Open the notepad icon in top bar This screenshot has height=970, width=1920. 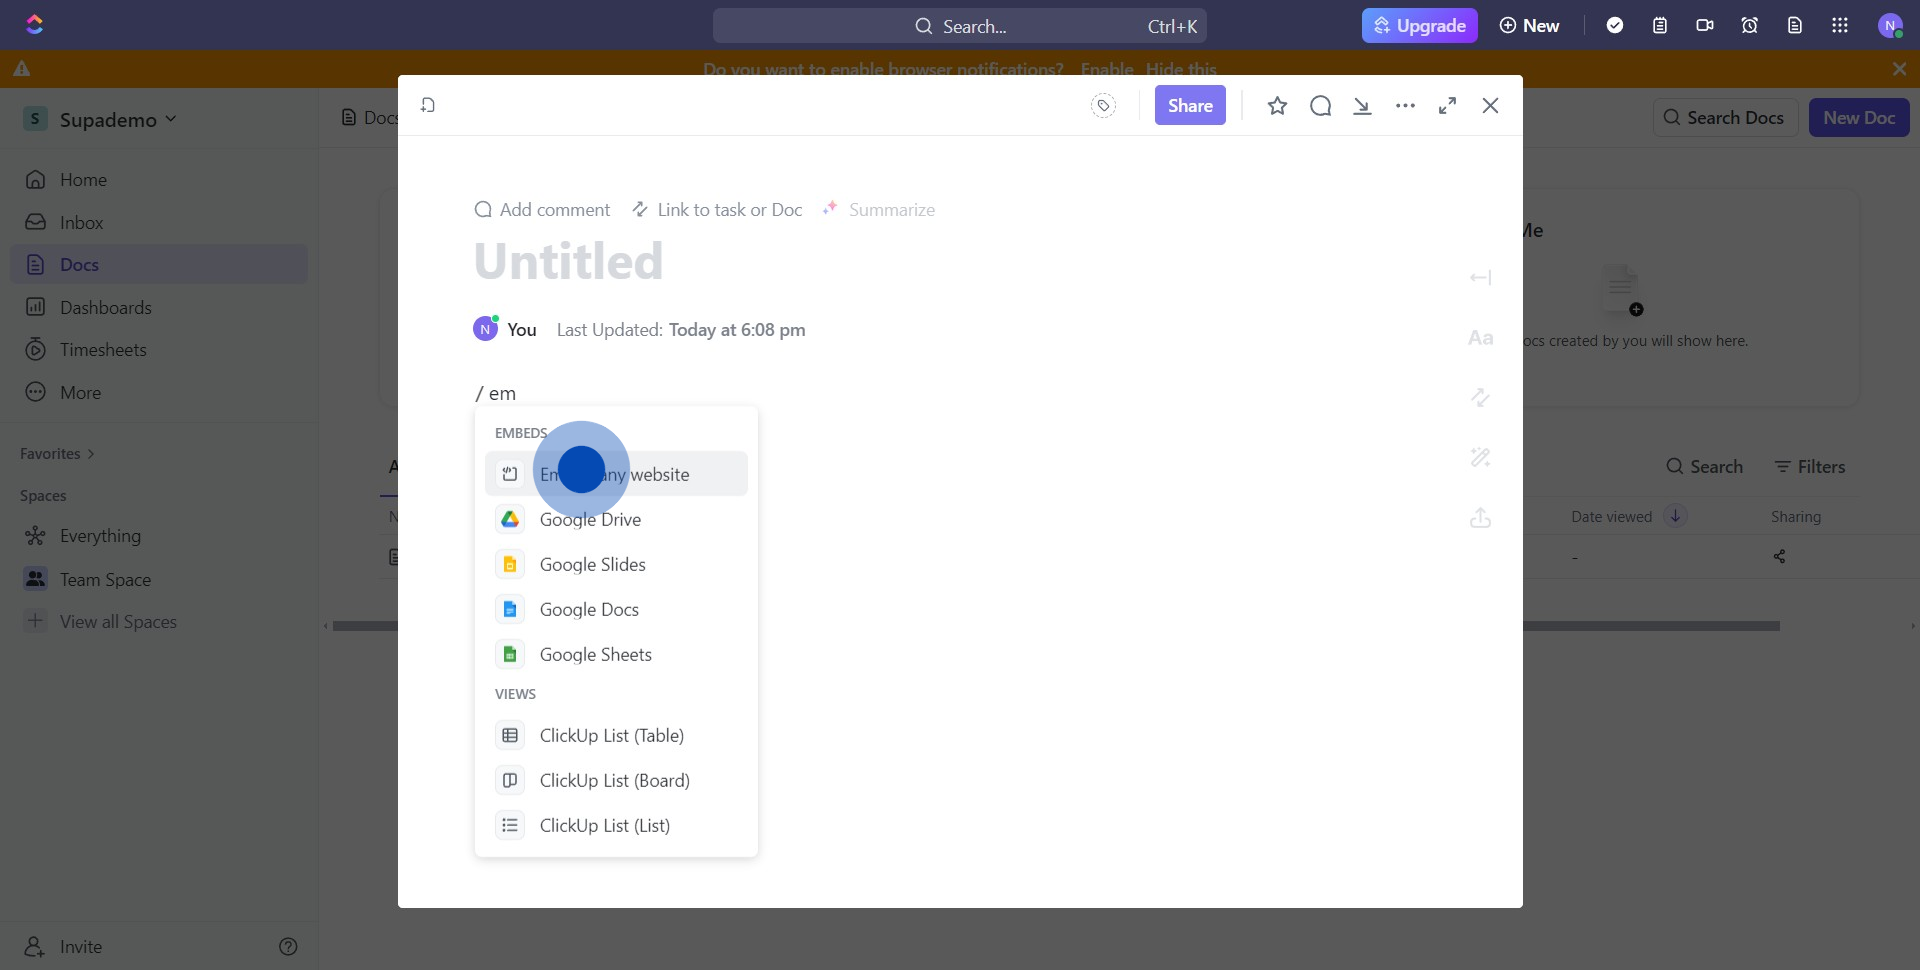1660,25
